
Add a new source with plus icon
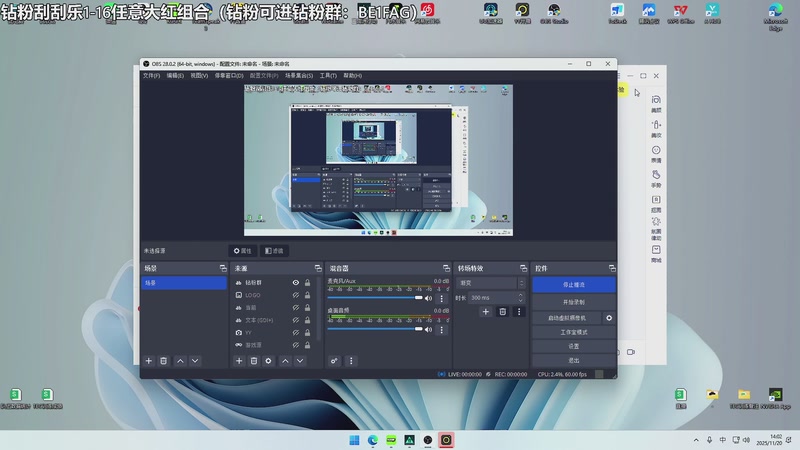(x=239, y=361)
